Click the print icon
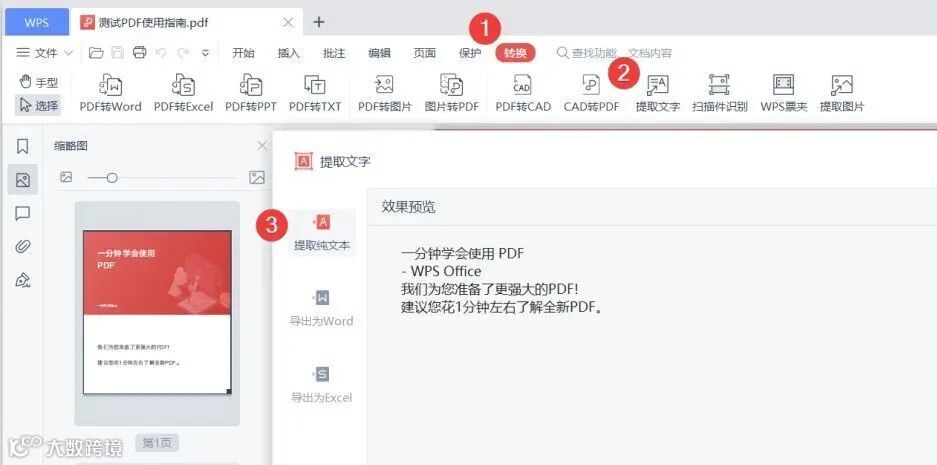Viewport: 937px width, 465px height. pos(140,53)
